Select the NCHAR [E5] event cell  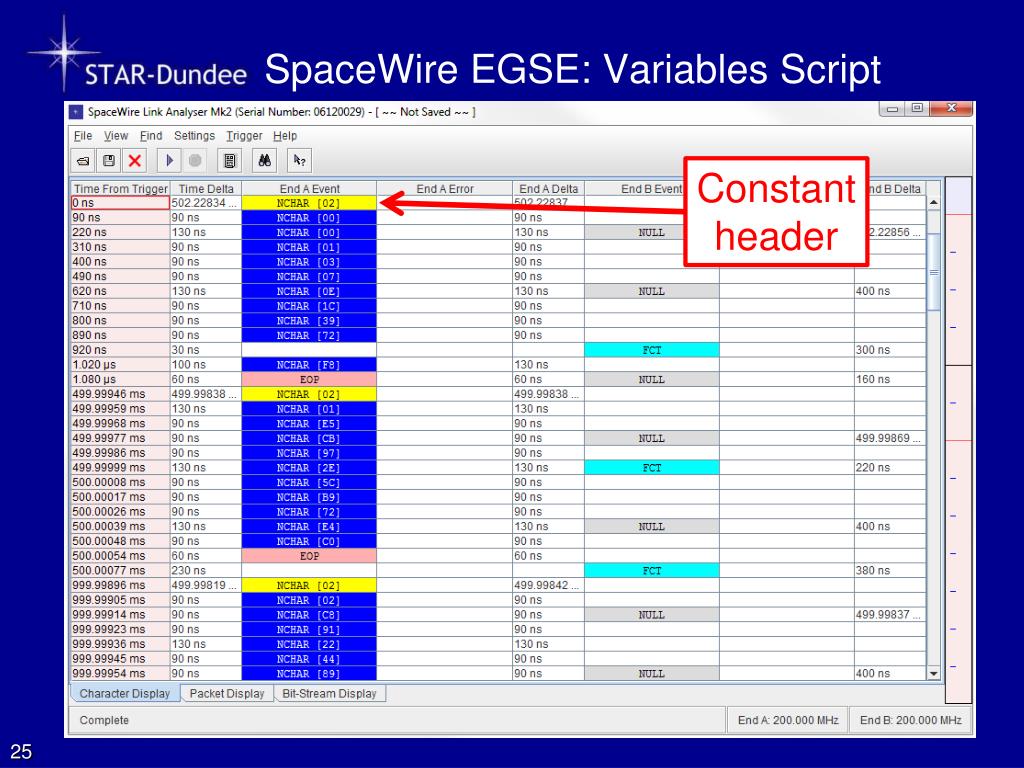[x=309, y=424]
